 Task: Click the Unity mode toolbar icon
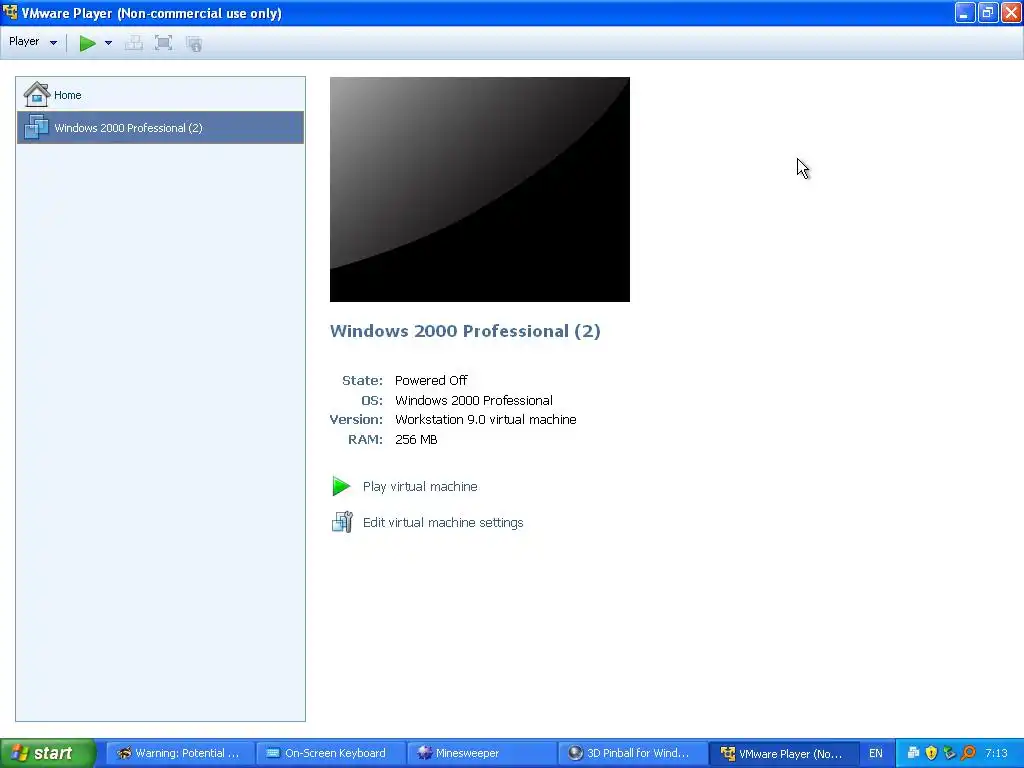194,43
